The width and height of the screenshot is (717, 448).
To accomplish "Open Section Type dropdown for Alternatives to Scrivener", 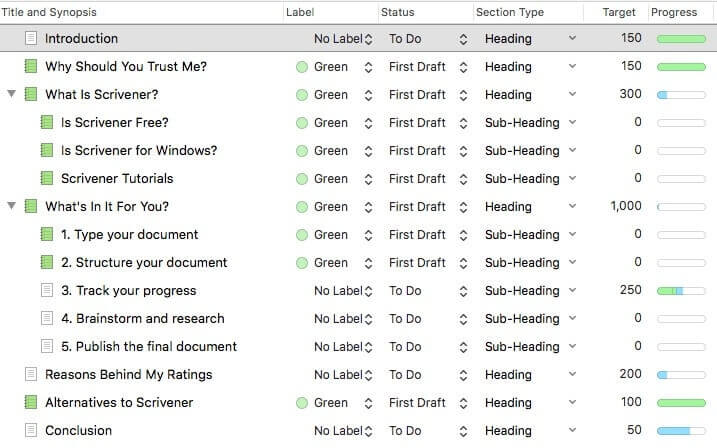I will 572,402.
